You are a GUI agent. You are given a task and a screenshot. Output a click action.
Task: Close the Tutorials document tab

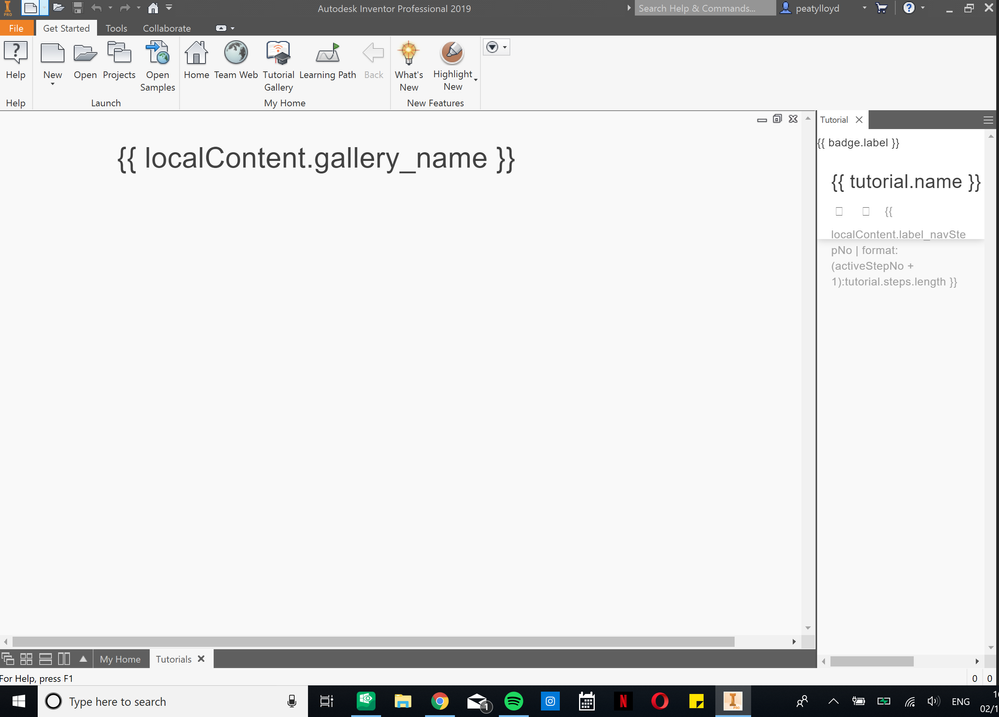click(x=201, y=659)
